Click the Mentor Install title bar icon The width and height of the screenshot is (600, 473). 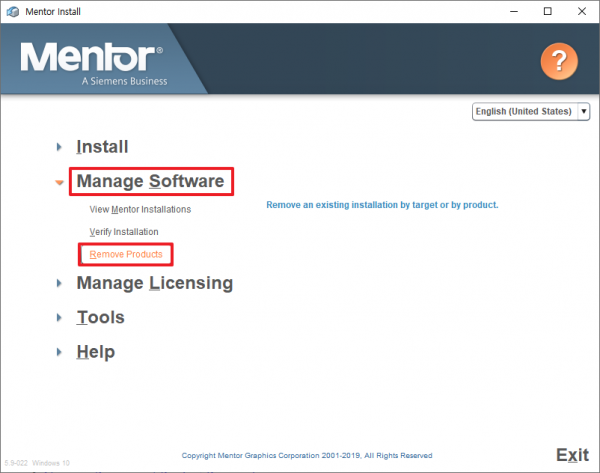click(13, 11)
